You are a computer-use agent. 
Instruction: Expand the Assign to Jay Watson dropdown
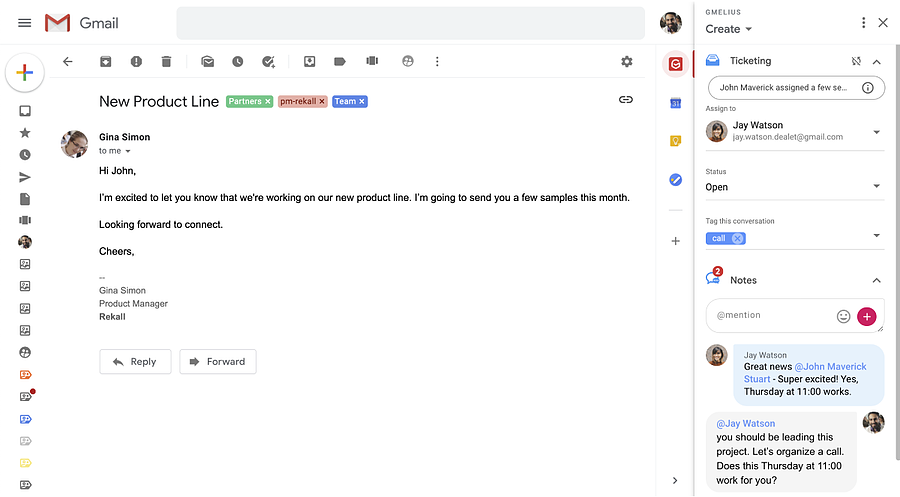[876, 132]
